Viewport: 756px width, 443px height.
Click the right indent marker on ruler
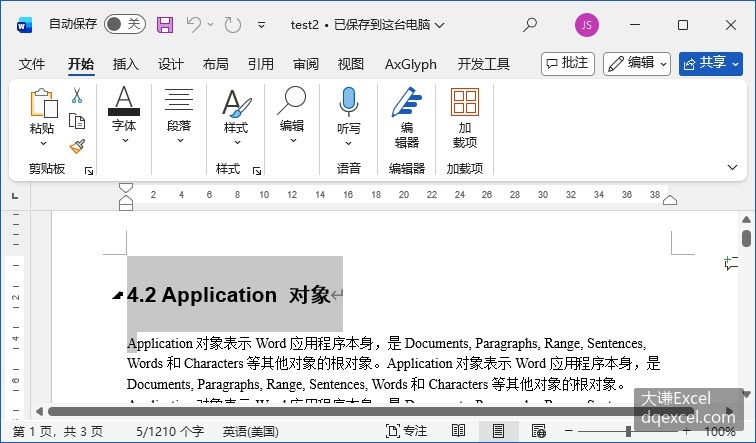(670, 200)
